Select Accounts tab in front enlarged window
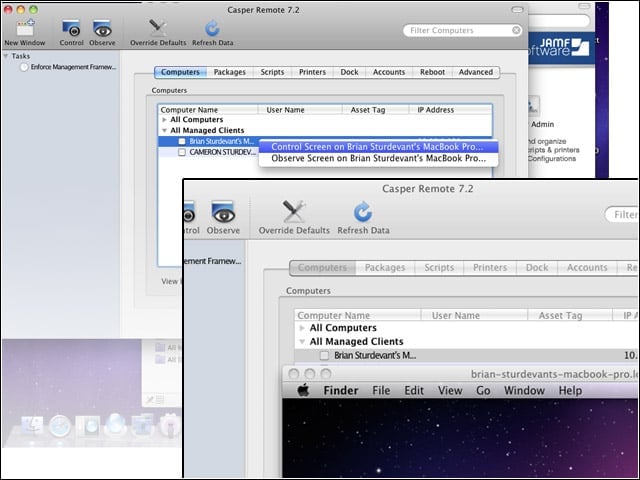Screen dimensions: 640x480 point(587,268)
